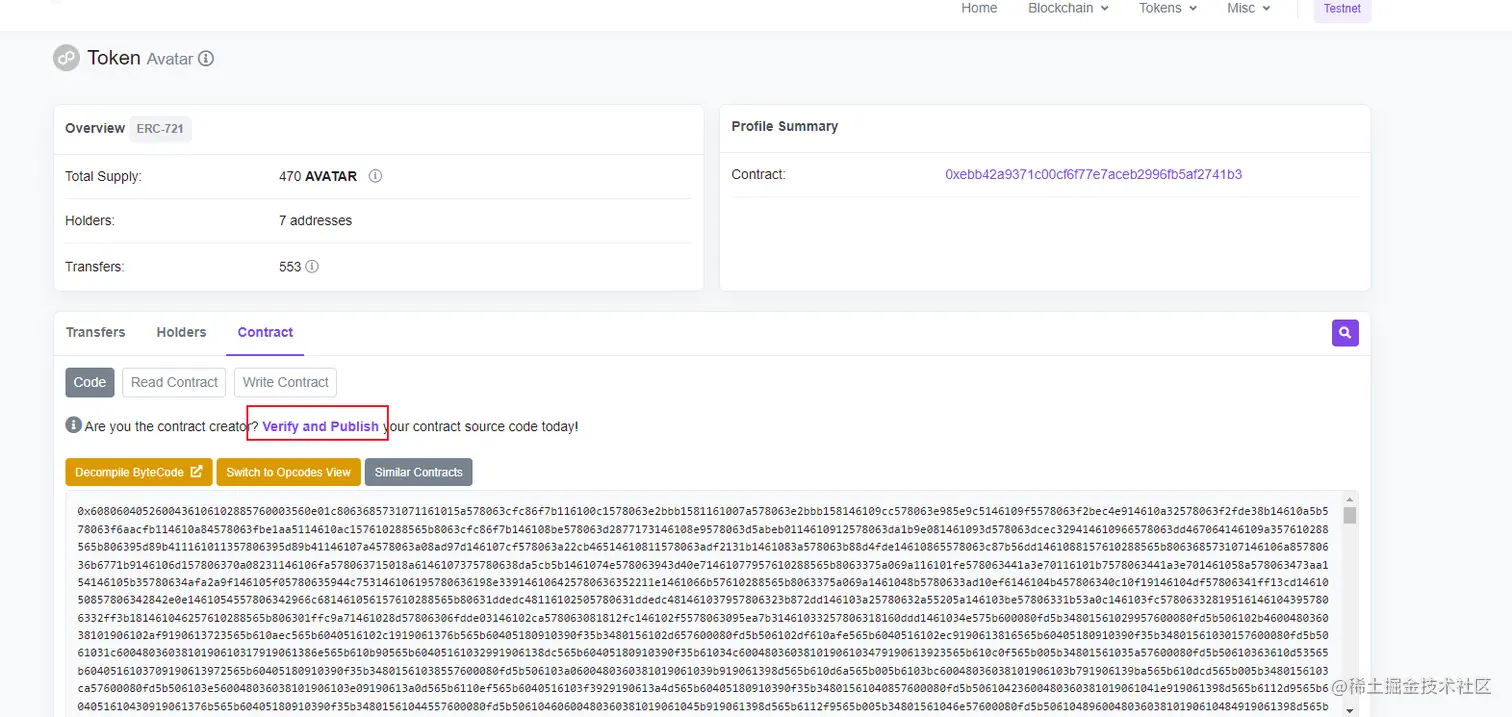1512x717 pixels.
Task: Click the Testnet network button
Action: coord(1342,9)
